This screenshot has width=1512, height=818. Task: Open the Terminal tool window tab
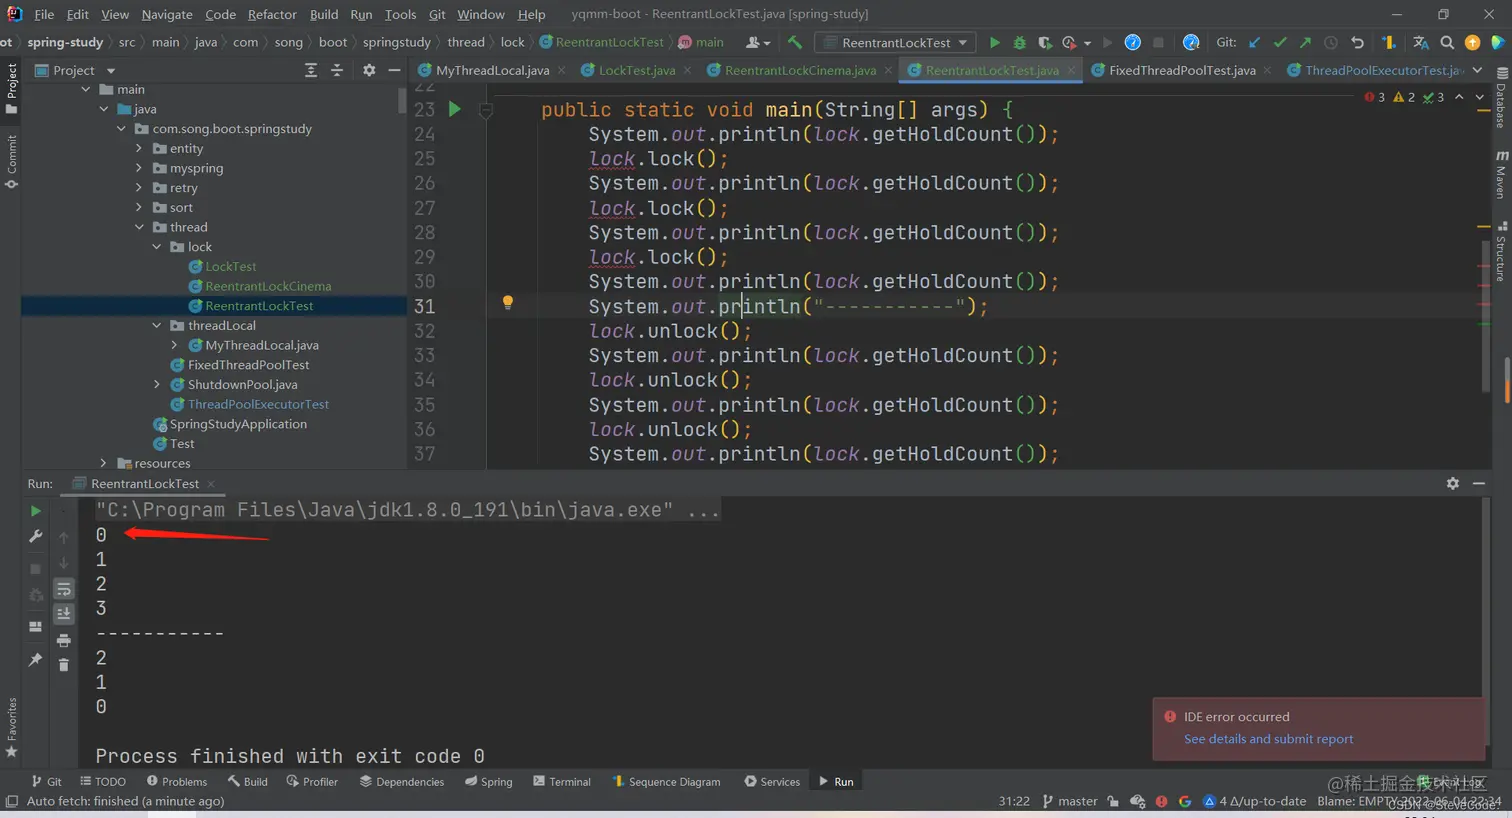click(562, 782)
